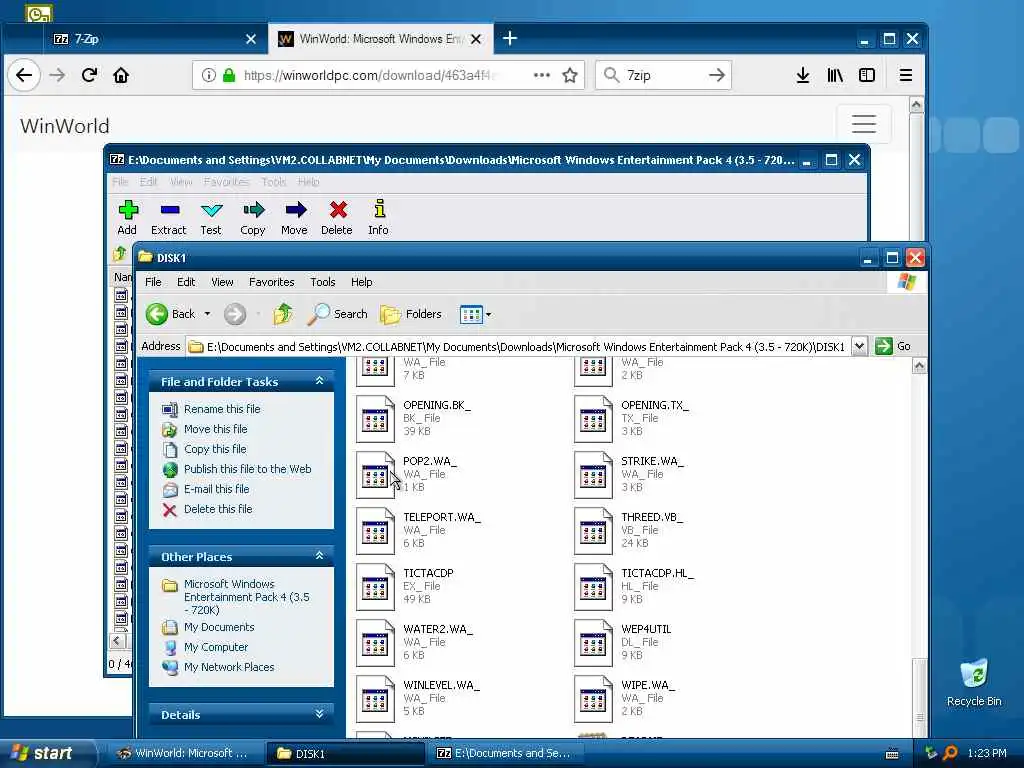Screen dimensions: 1024x768
Task: Open My Documents from Other Places
Action: [x=219, y=627]
